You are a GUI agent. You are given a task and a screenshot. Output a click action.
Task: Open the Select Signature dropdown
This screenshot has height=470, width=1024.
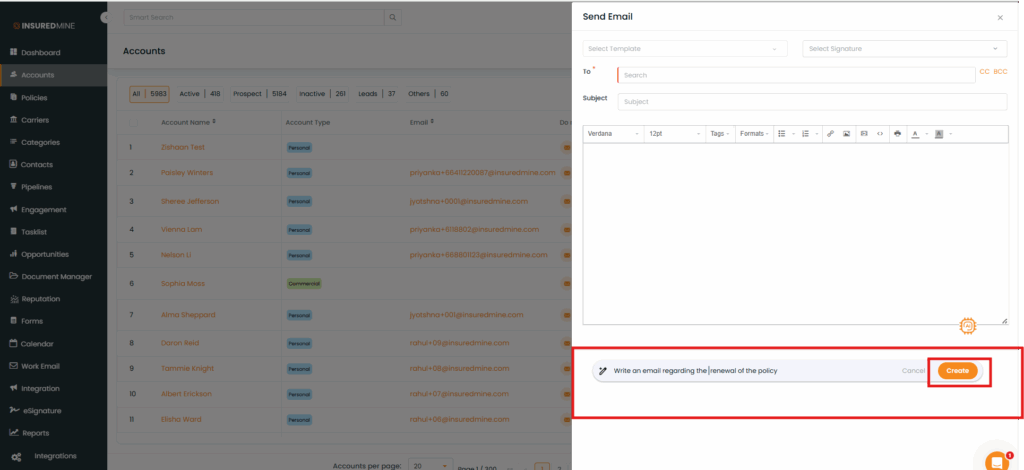click(x=904, y=49)
